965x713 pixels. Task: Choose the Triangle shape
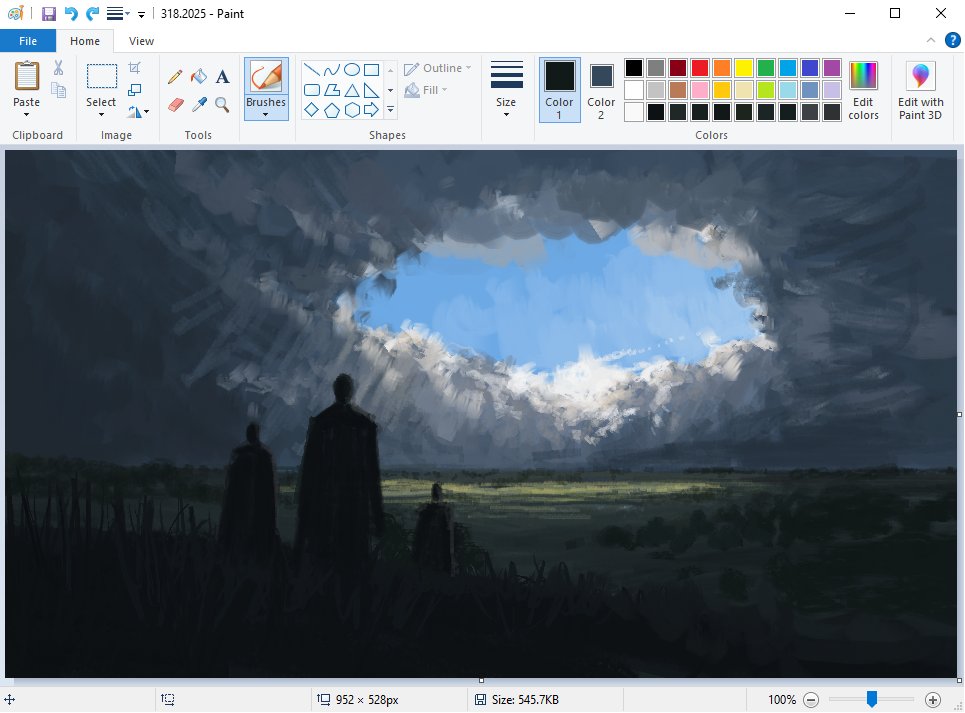[351, 90]
